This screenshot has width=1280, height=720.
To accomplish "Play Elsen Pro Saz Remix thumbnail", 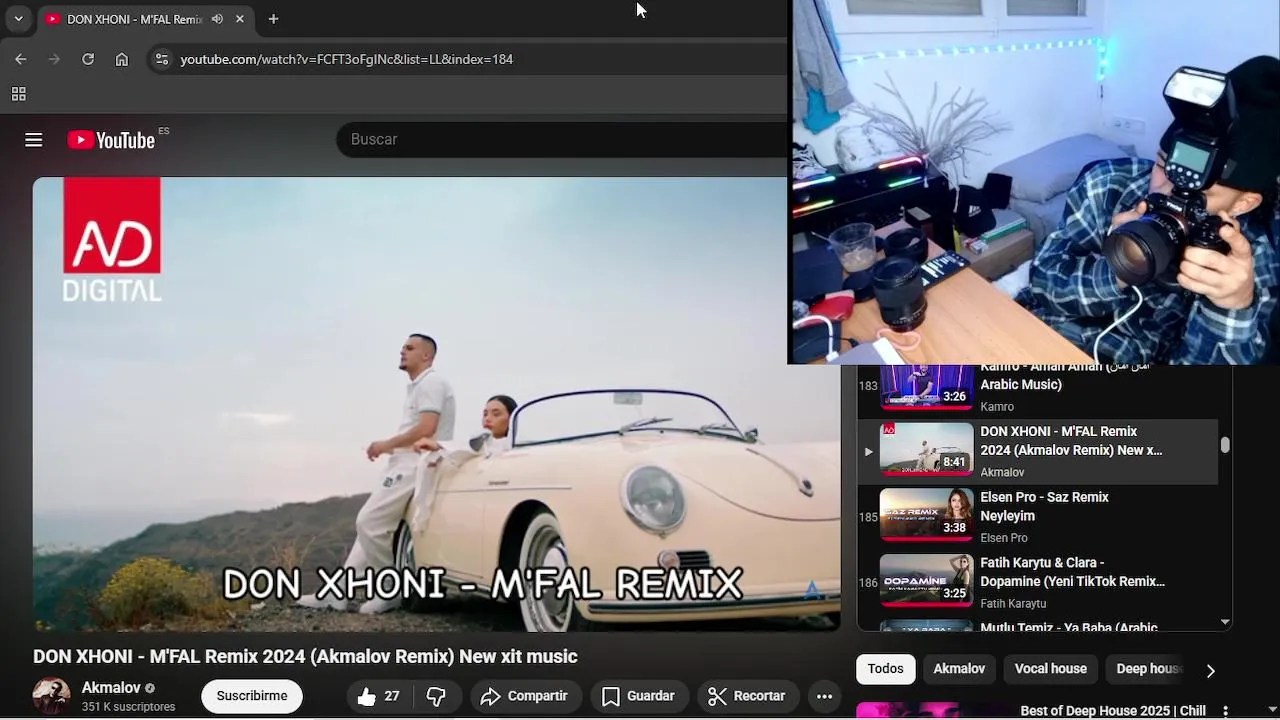I will pyautogui.click(x=926, y=514).
